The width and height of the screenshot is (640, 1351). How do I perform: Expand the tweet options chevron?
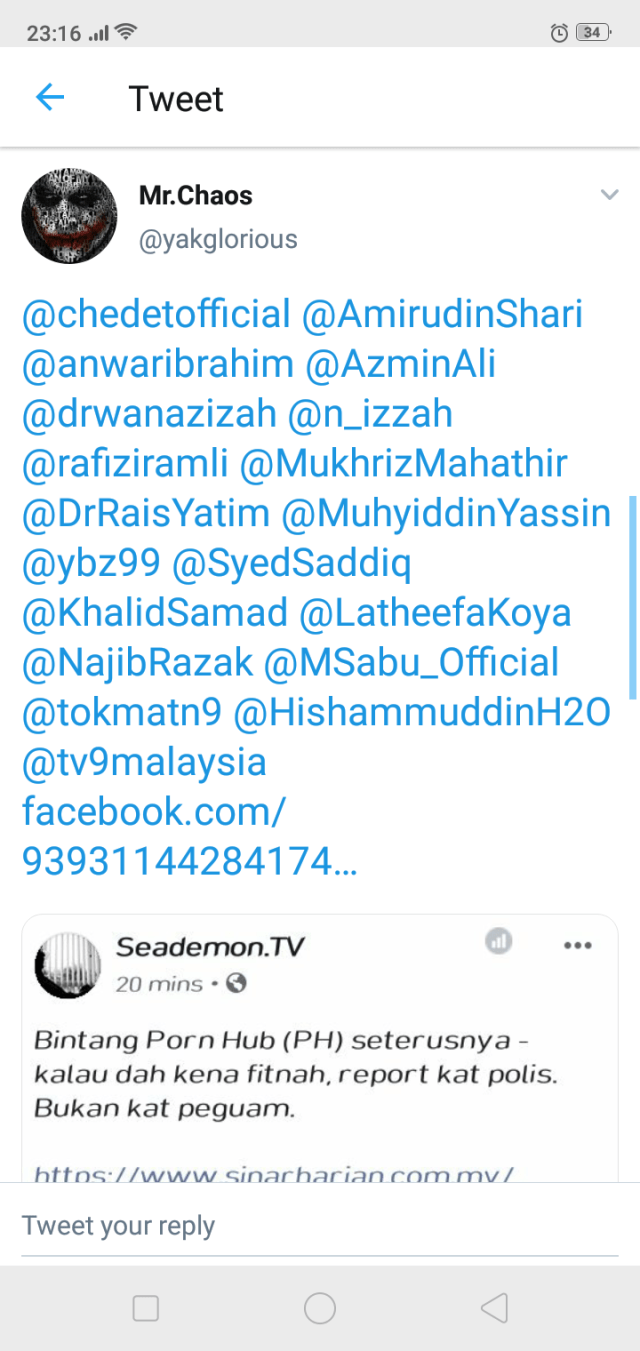click(x=609, y=194)
